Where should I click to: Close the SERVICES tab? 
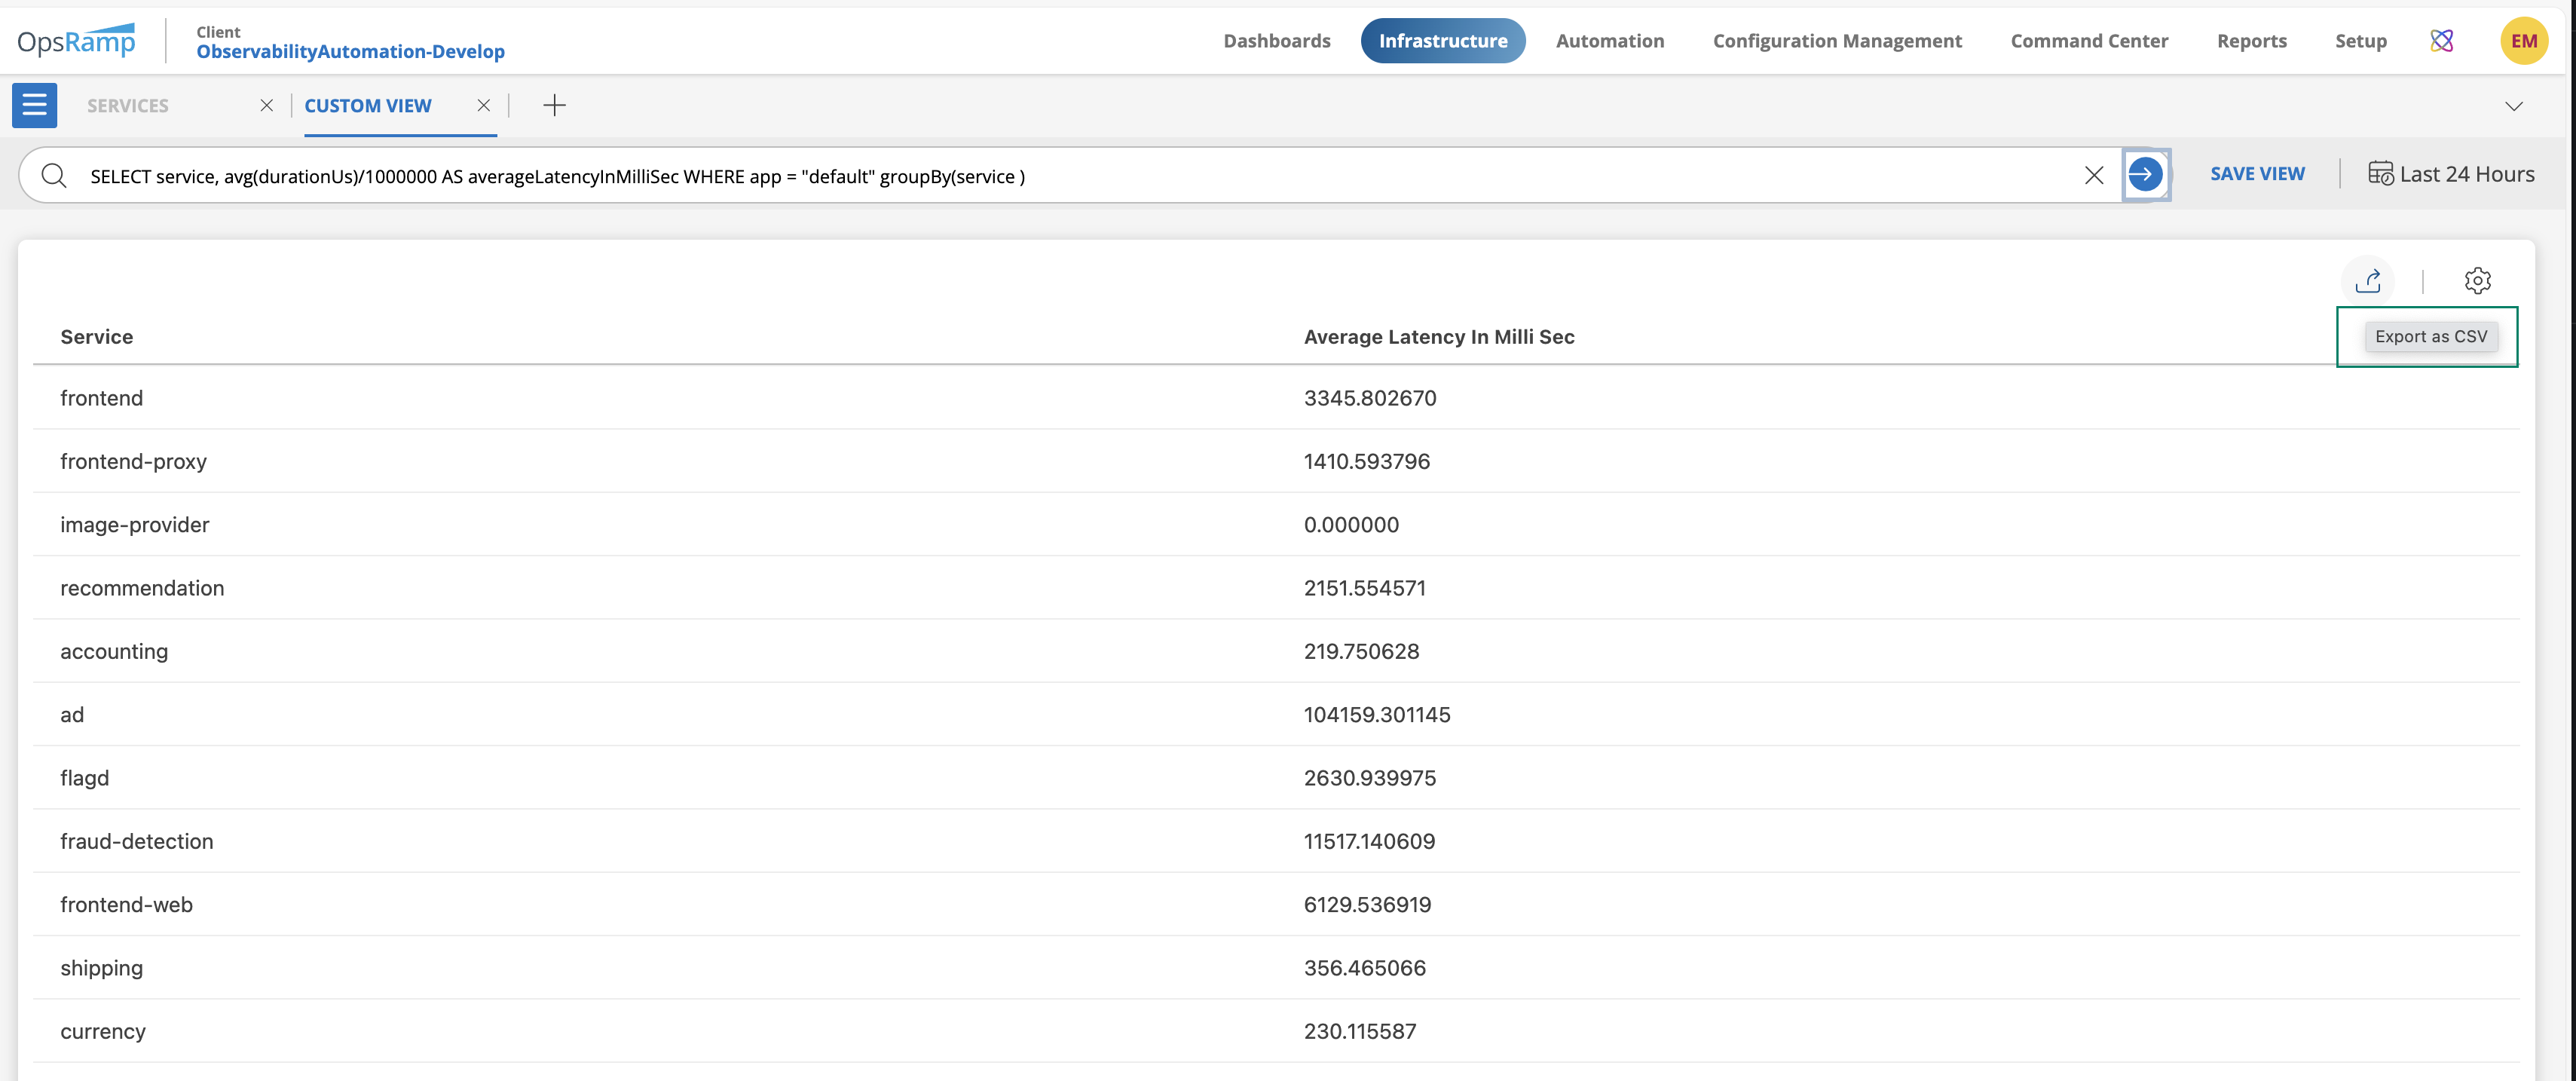[x=267, y=105]
